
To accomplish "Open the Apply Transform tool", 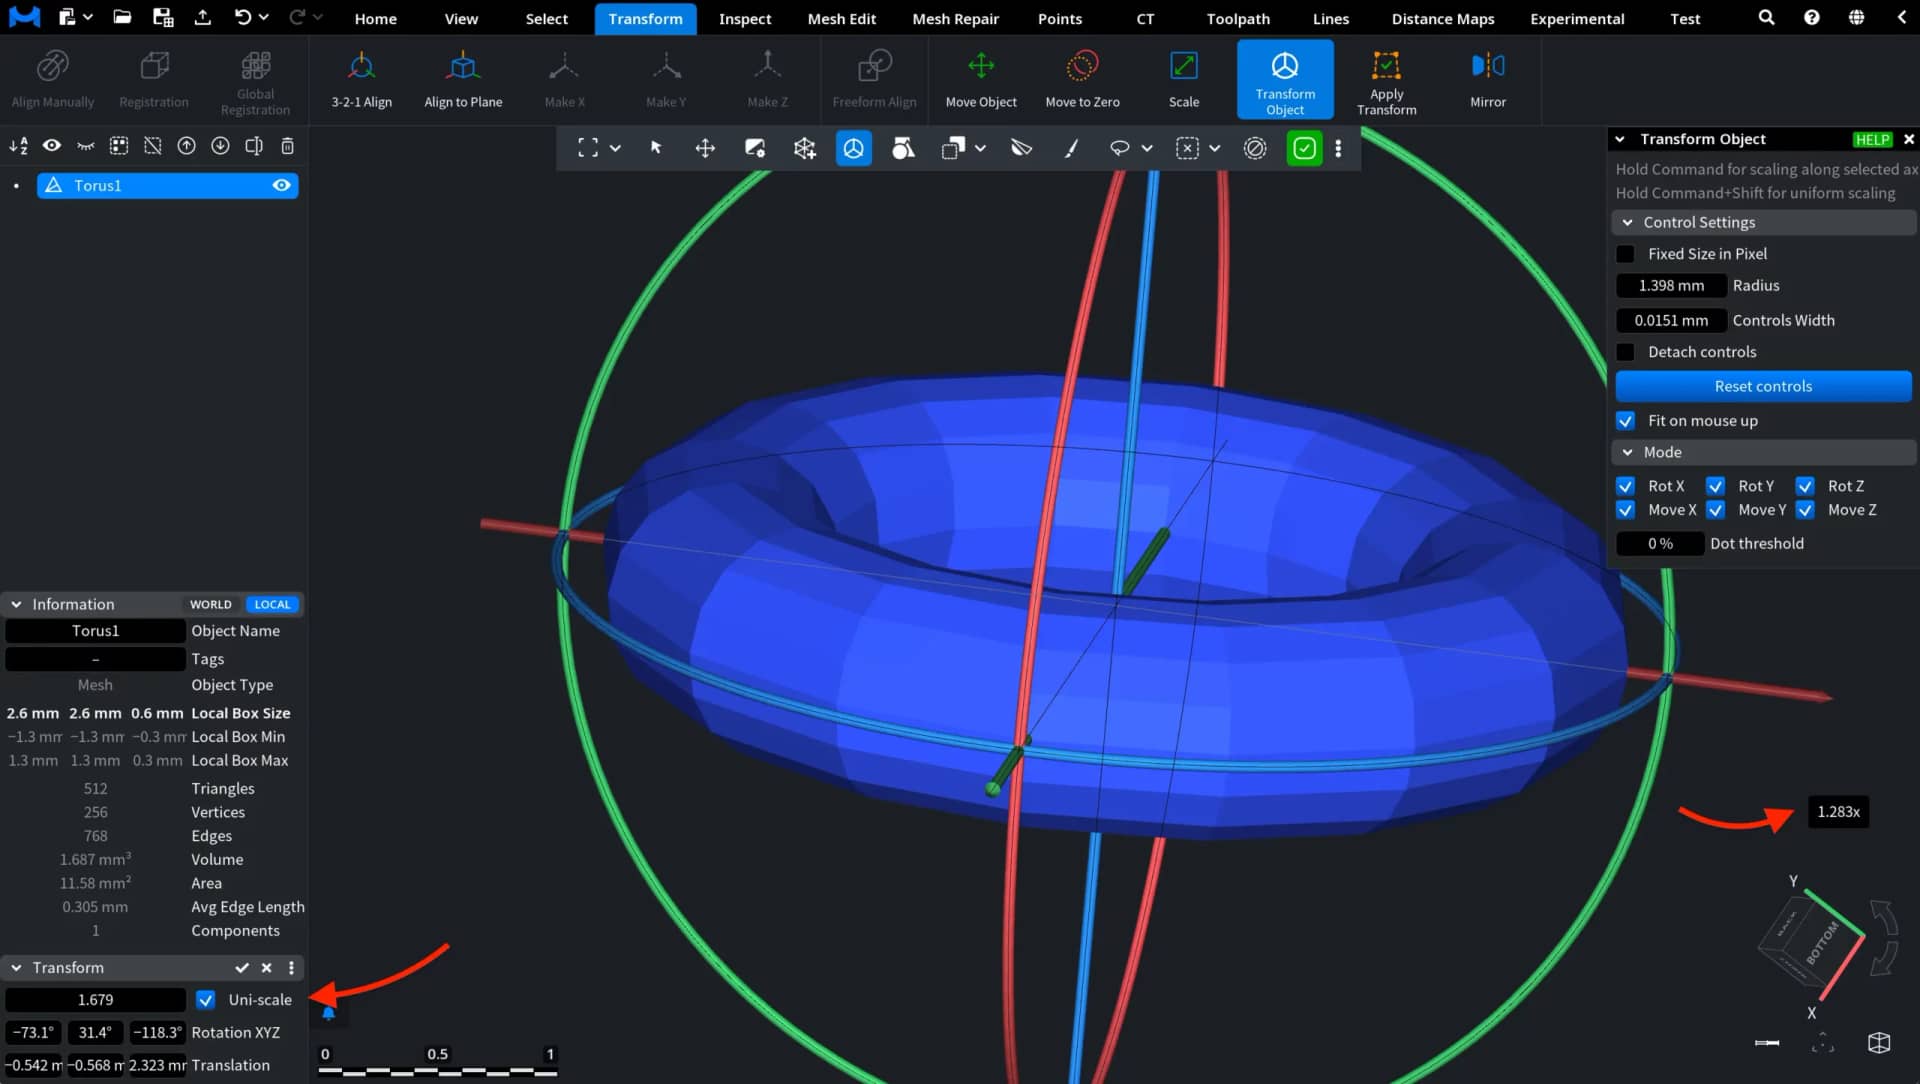I will (1386, 80).
